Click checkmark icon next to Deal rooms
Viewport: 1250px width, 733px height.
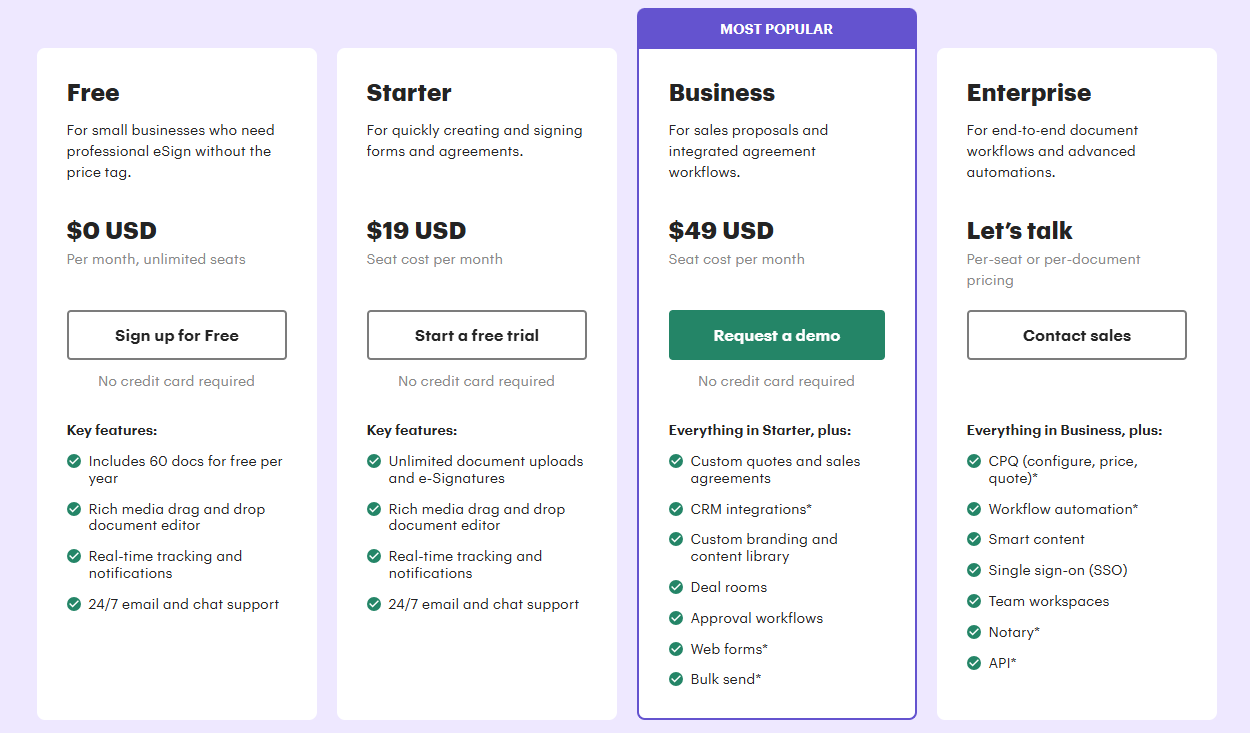tap(676, 587)
